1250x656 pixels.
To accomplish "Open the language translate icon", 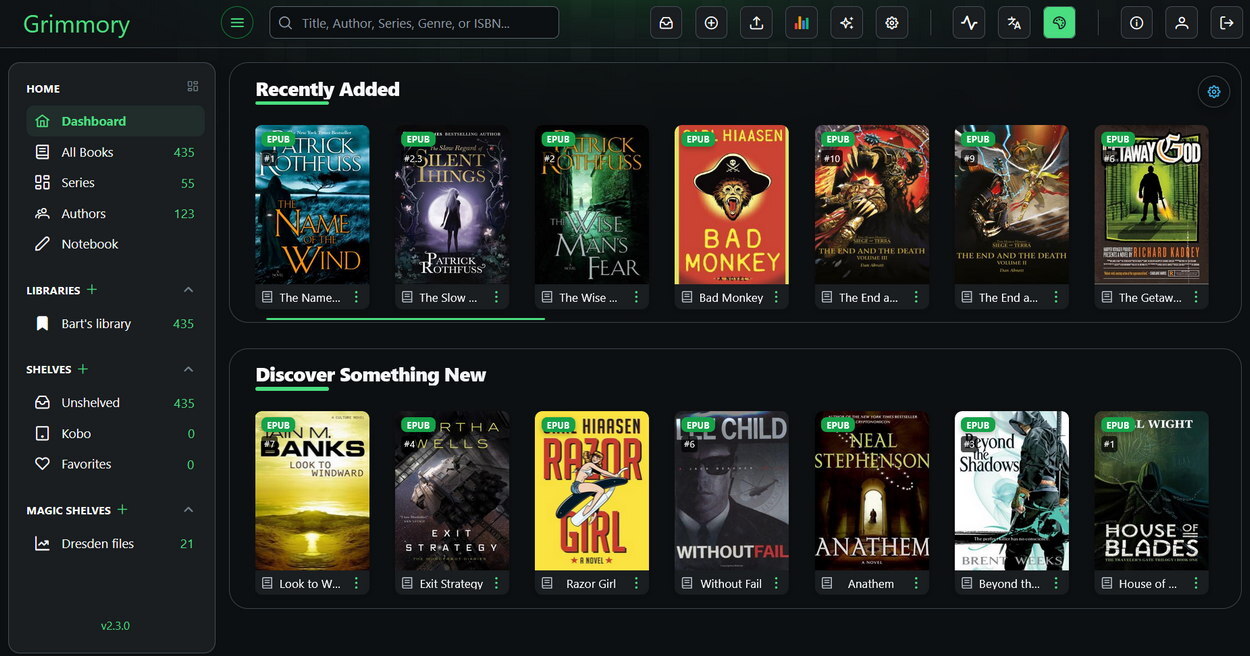I will point(1014,22).
